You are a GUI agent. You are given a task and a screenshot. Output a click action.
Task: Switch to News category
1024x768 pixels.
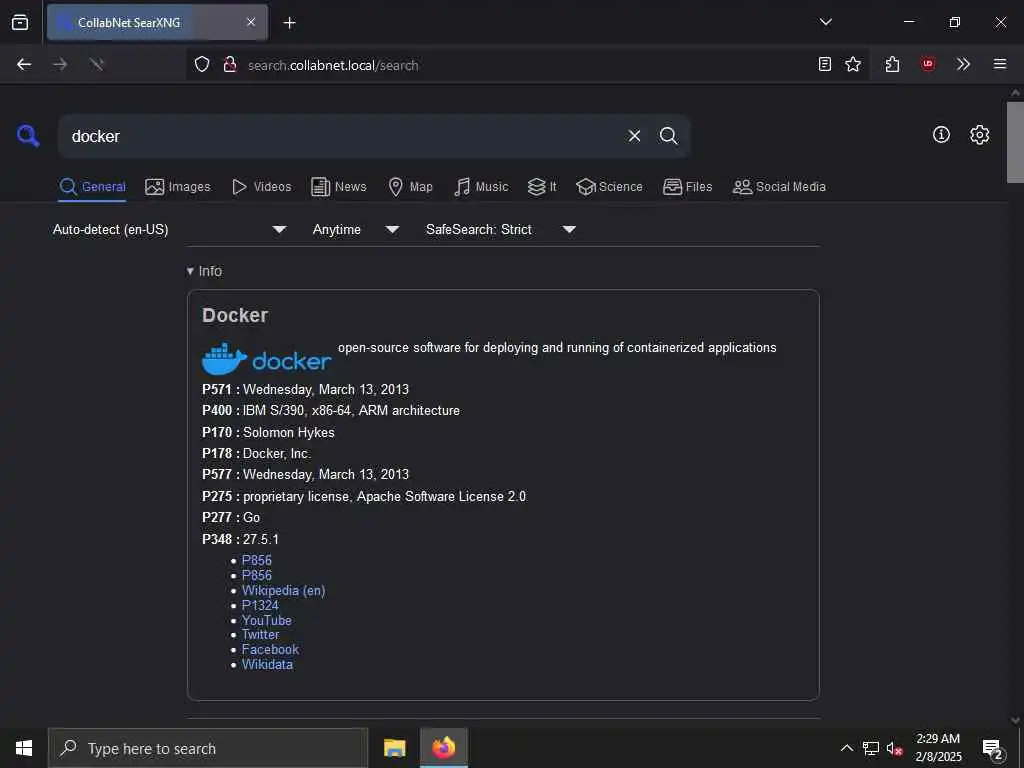338,187
